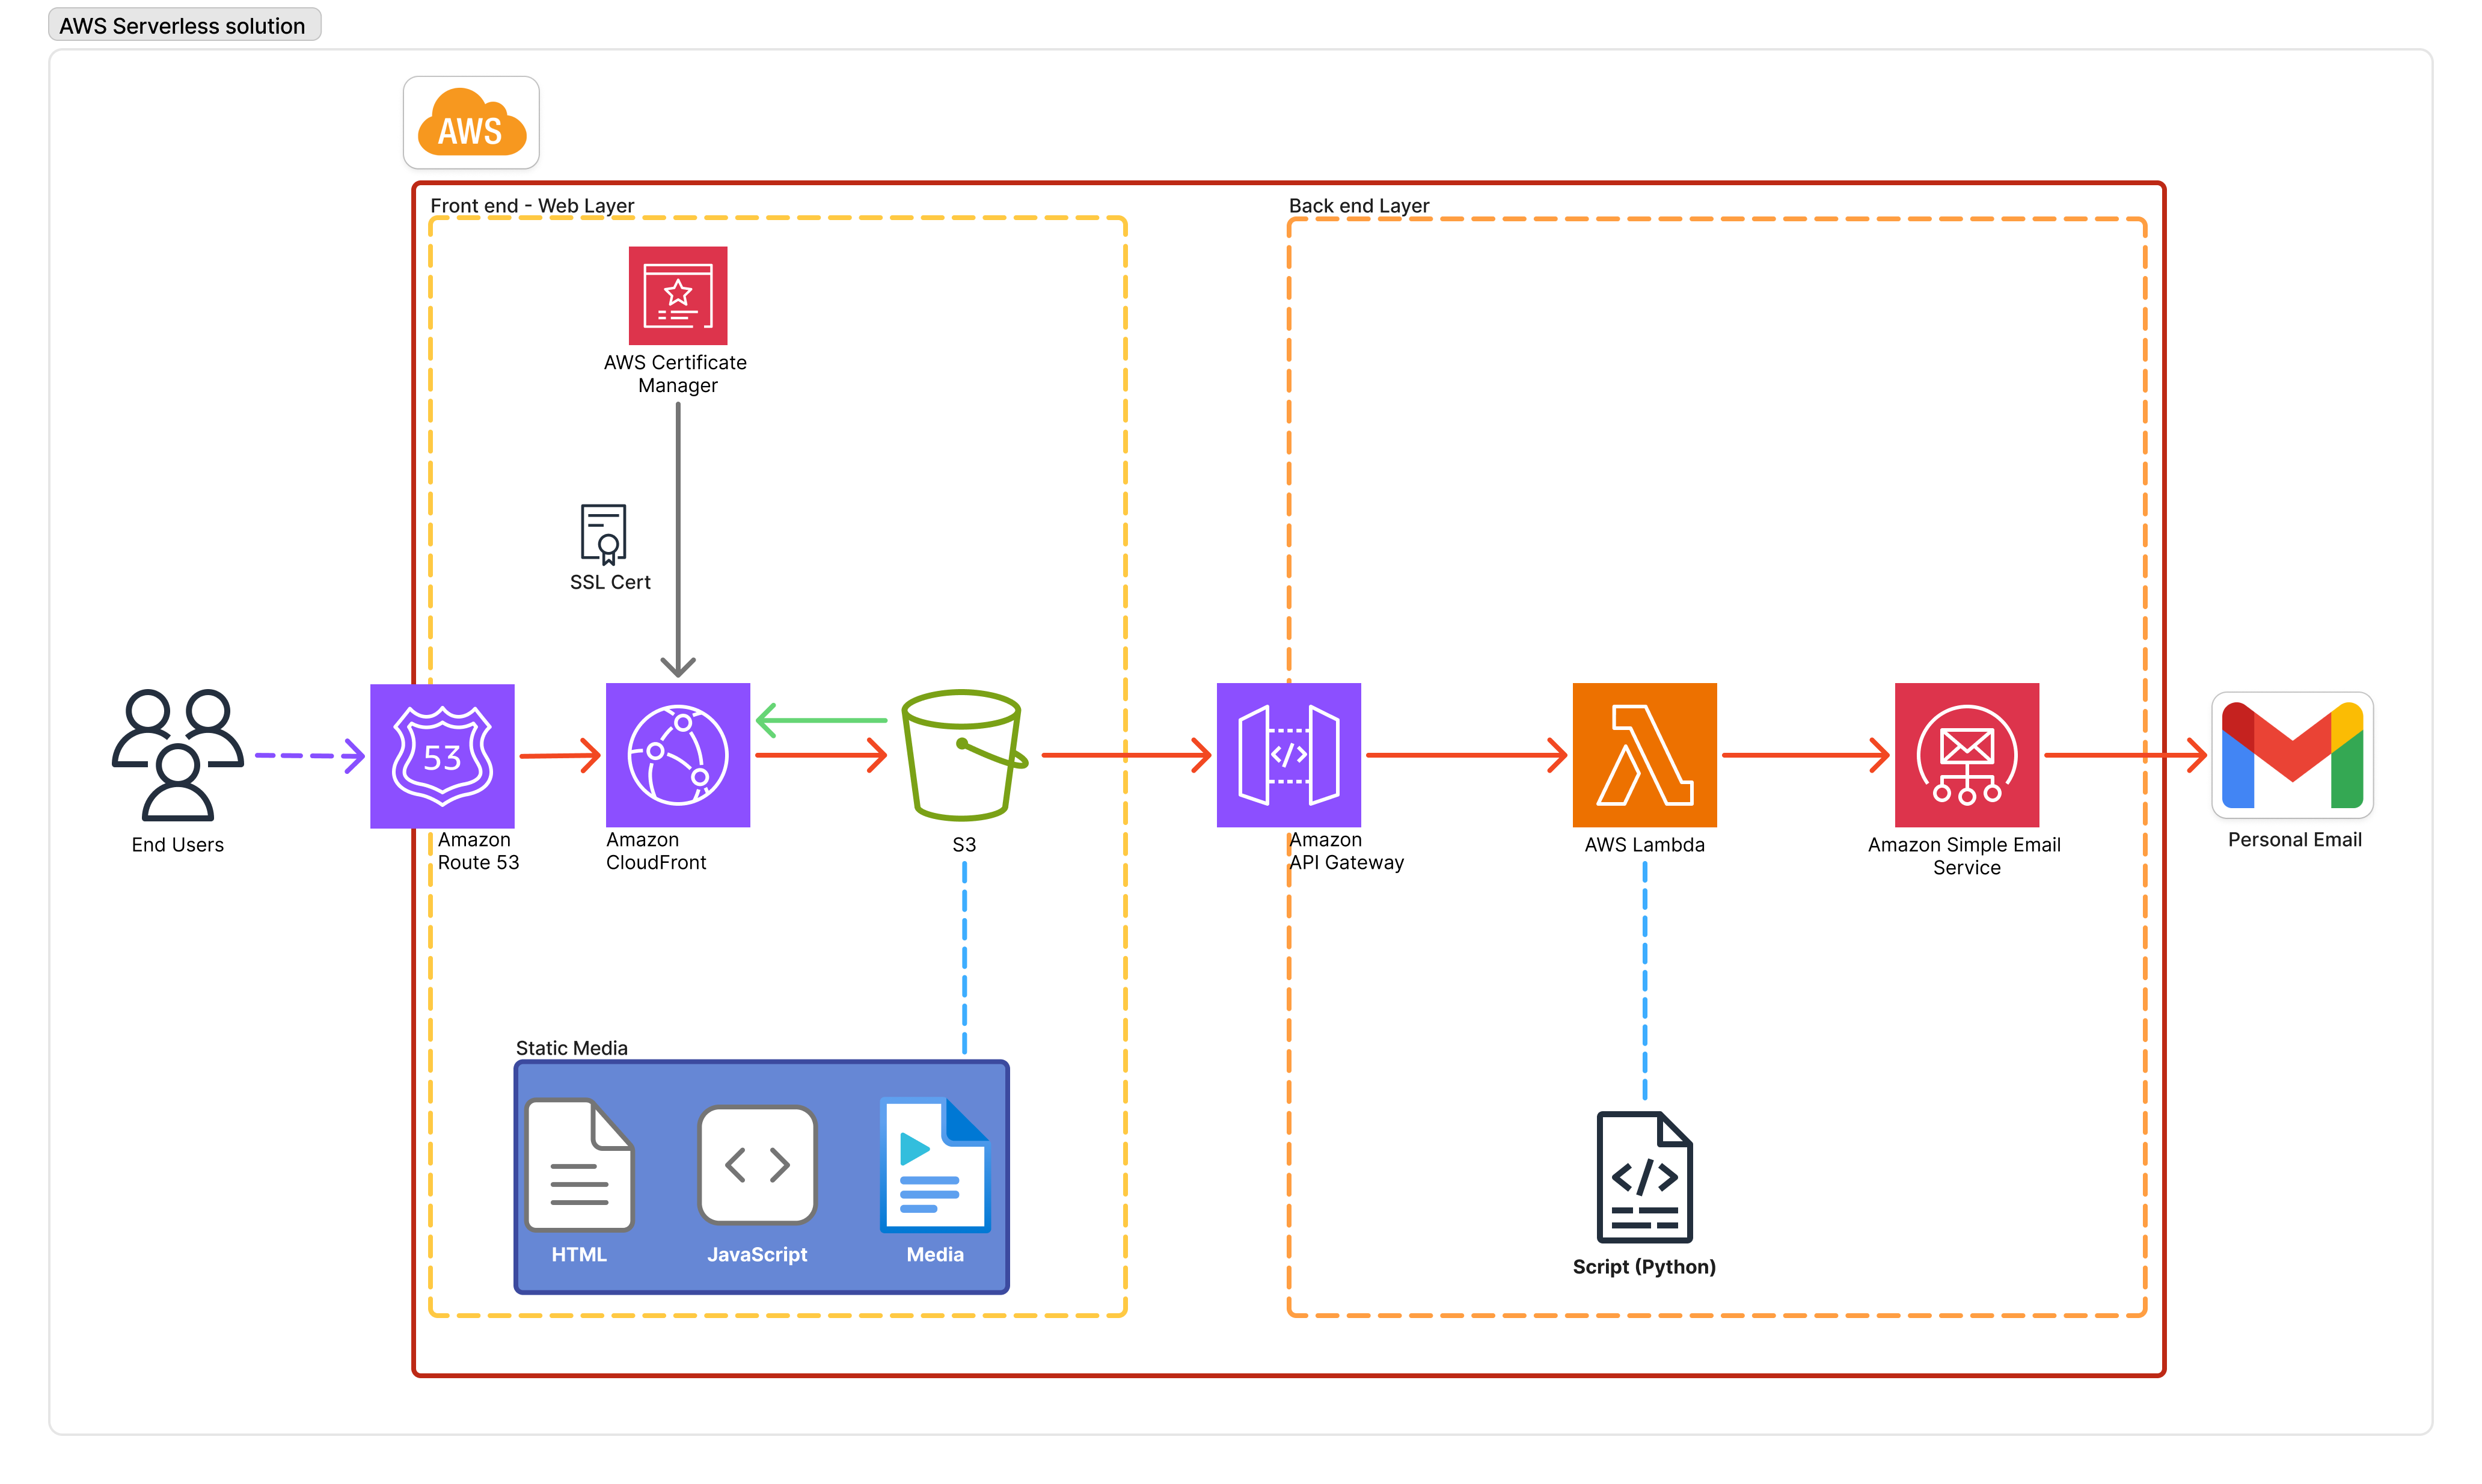2482x1484 pixels.
Task: Click the 'Amazon Route 53' text label
Action: point(478,851)
